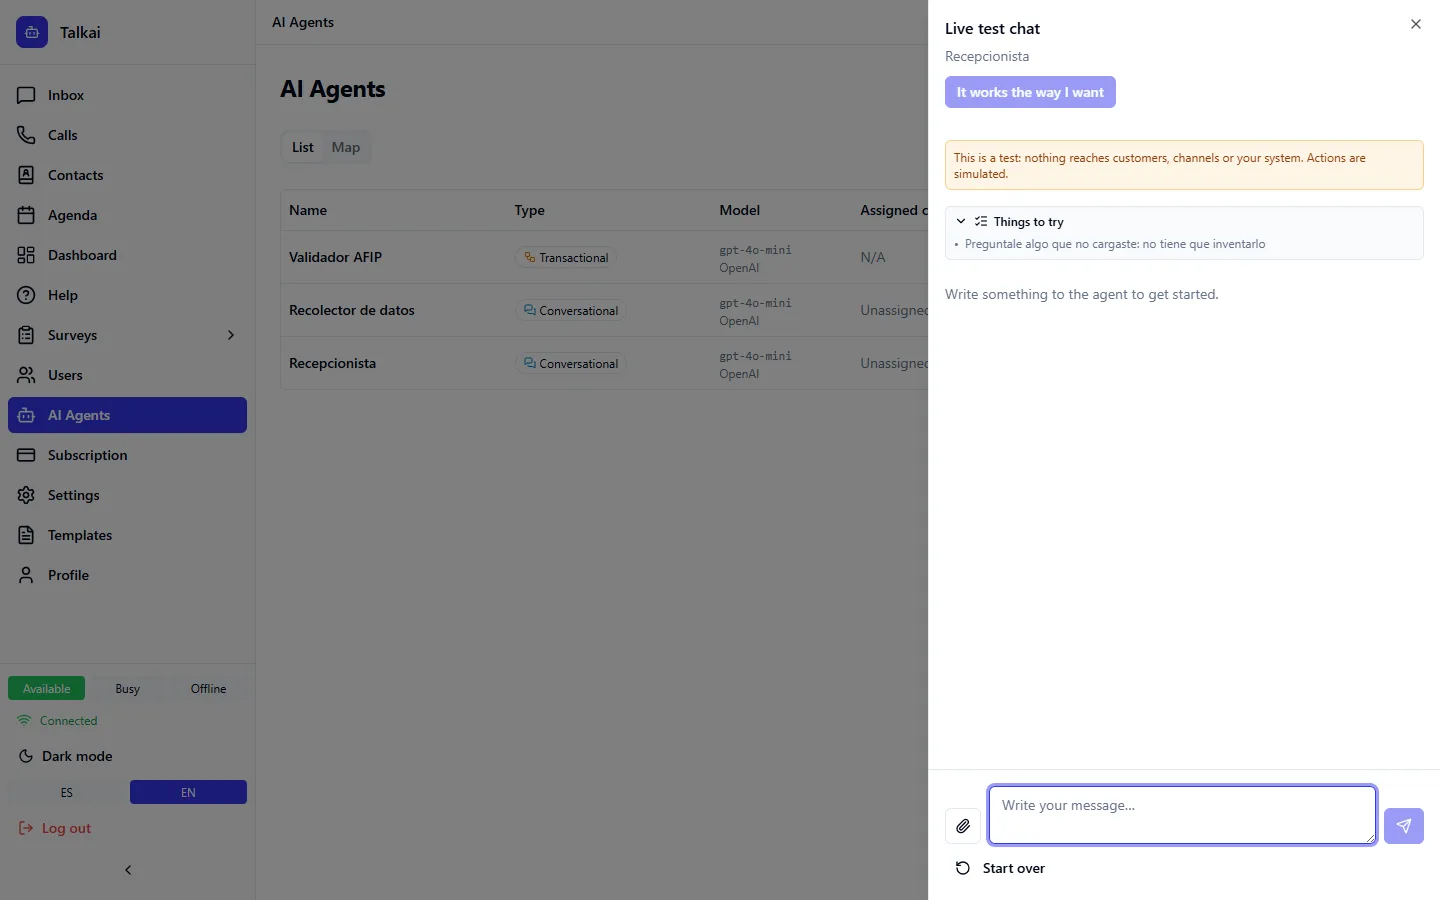Open the Recolector de datos agent name
1440x900 pixels.
(x=352, y=310)
